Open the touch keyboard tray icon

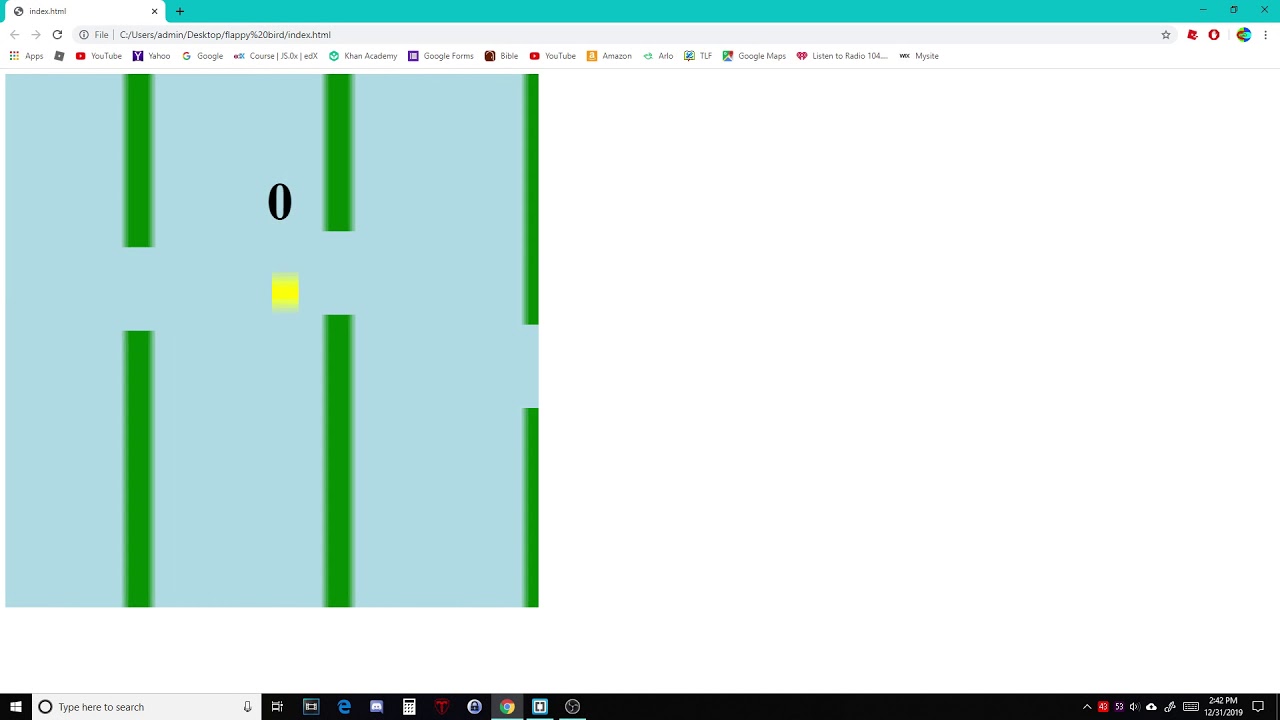click(1190, 707)
